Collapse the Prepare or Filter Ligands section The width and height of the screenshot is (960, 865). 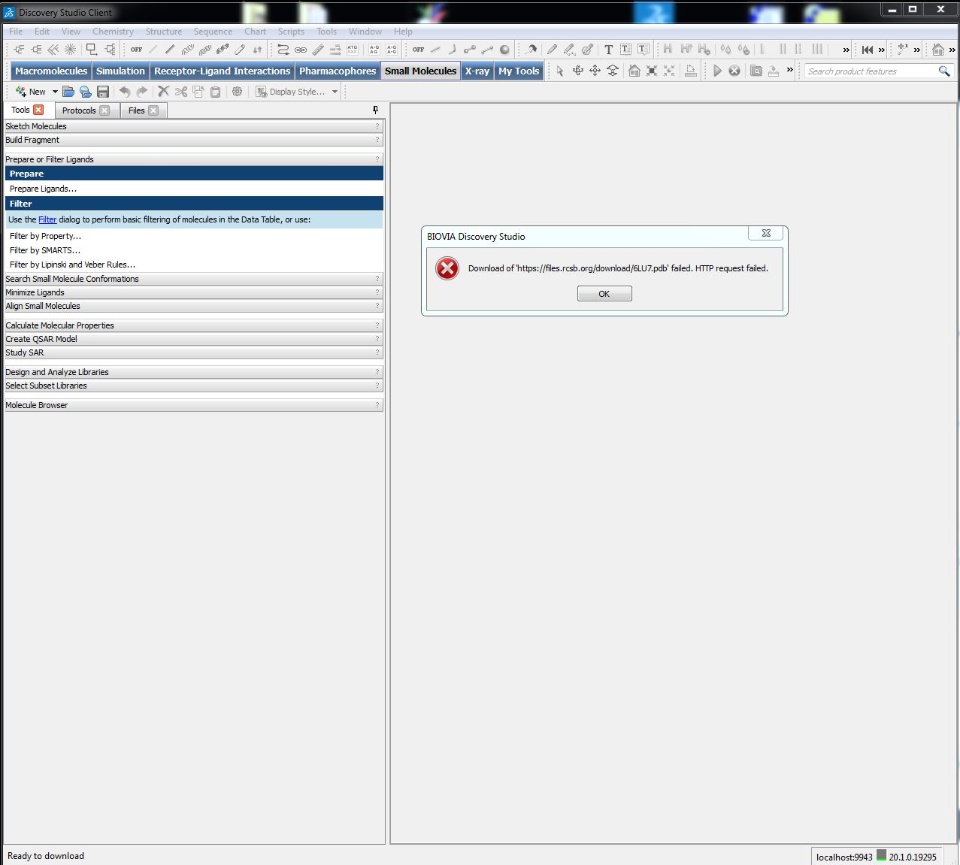(x=194, y=159)
